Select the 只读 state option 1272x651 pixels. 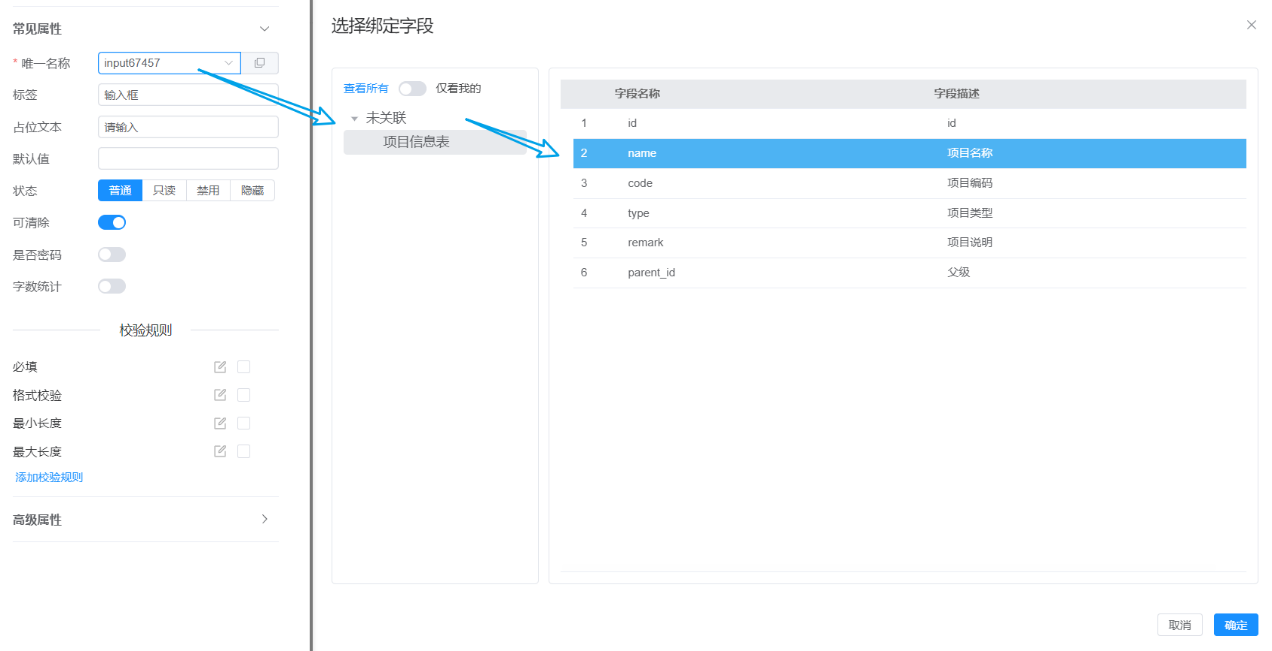pos(164,190)
